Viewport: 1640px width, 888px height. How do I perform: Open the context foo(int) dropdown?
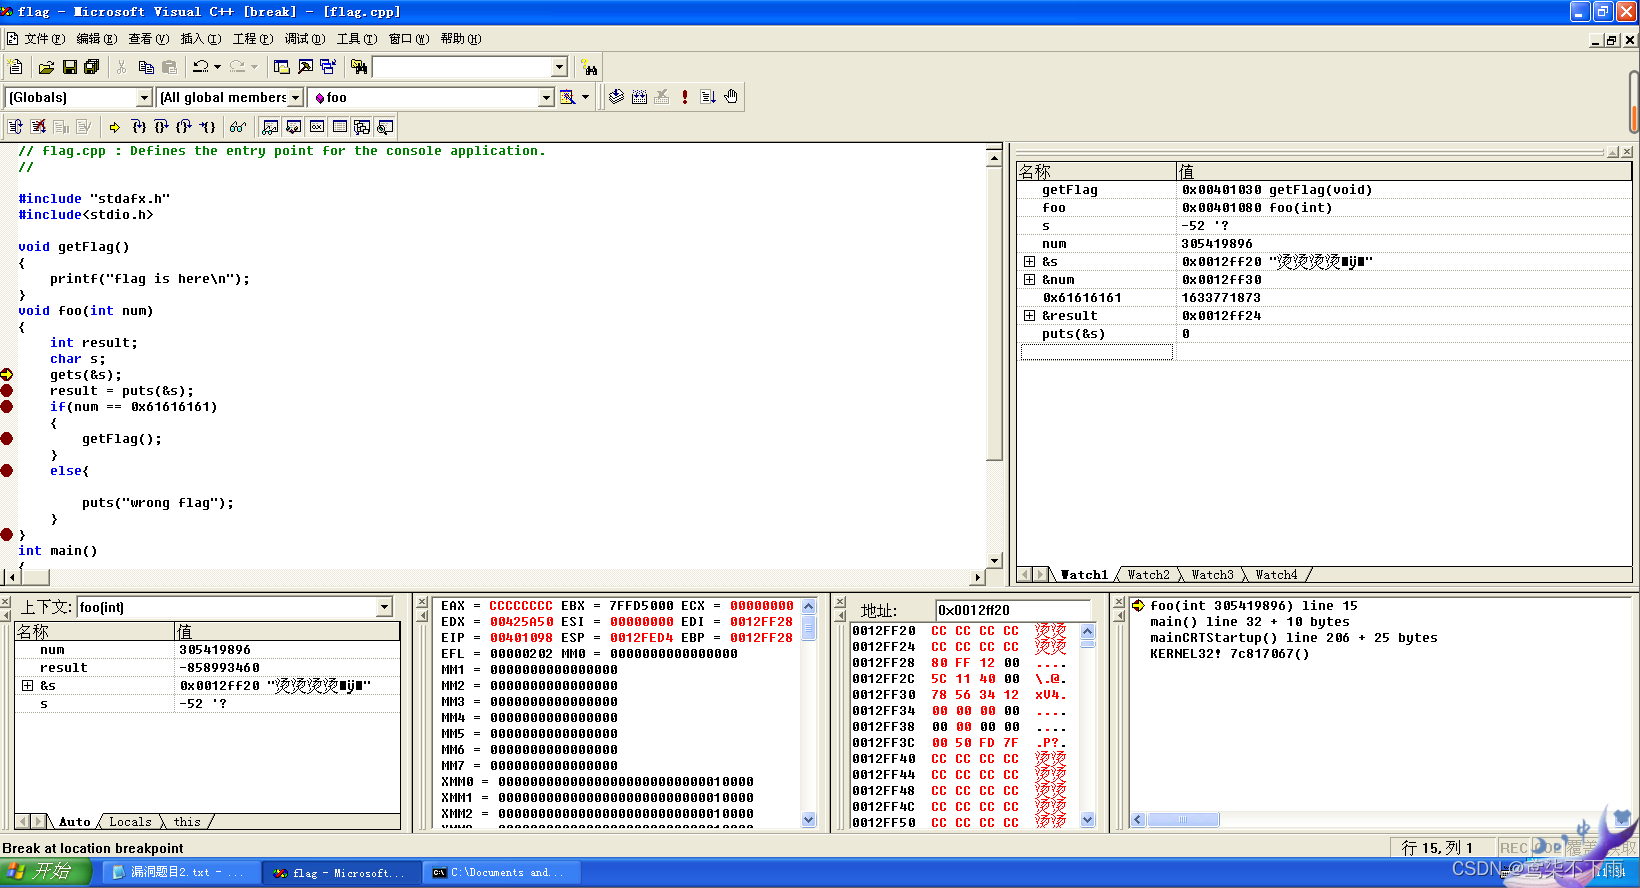384,607
